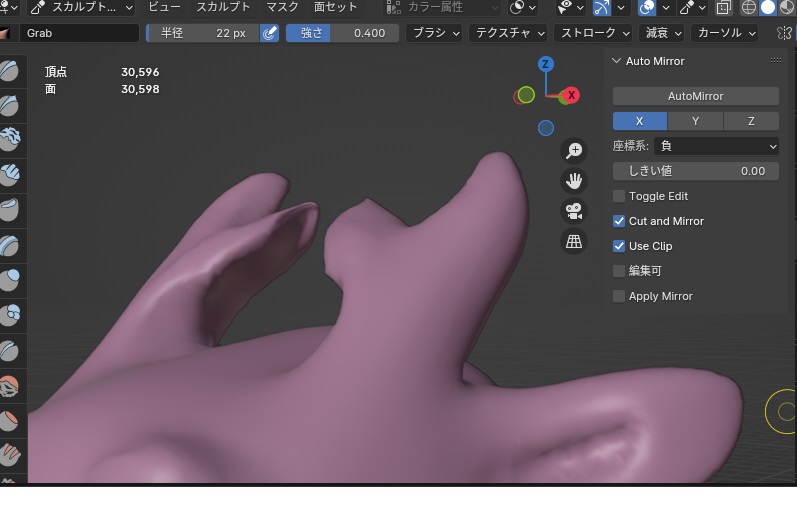Click the 頂点 30,596 statistic text

click(x=102, y=72)
